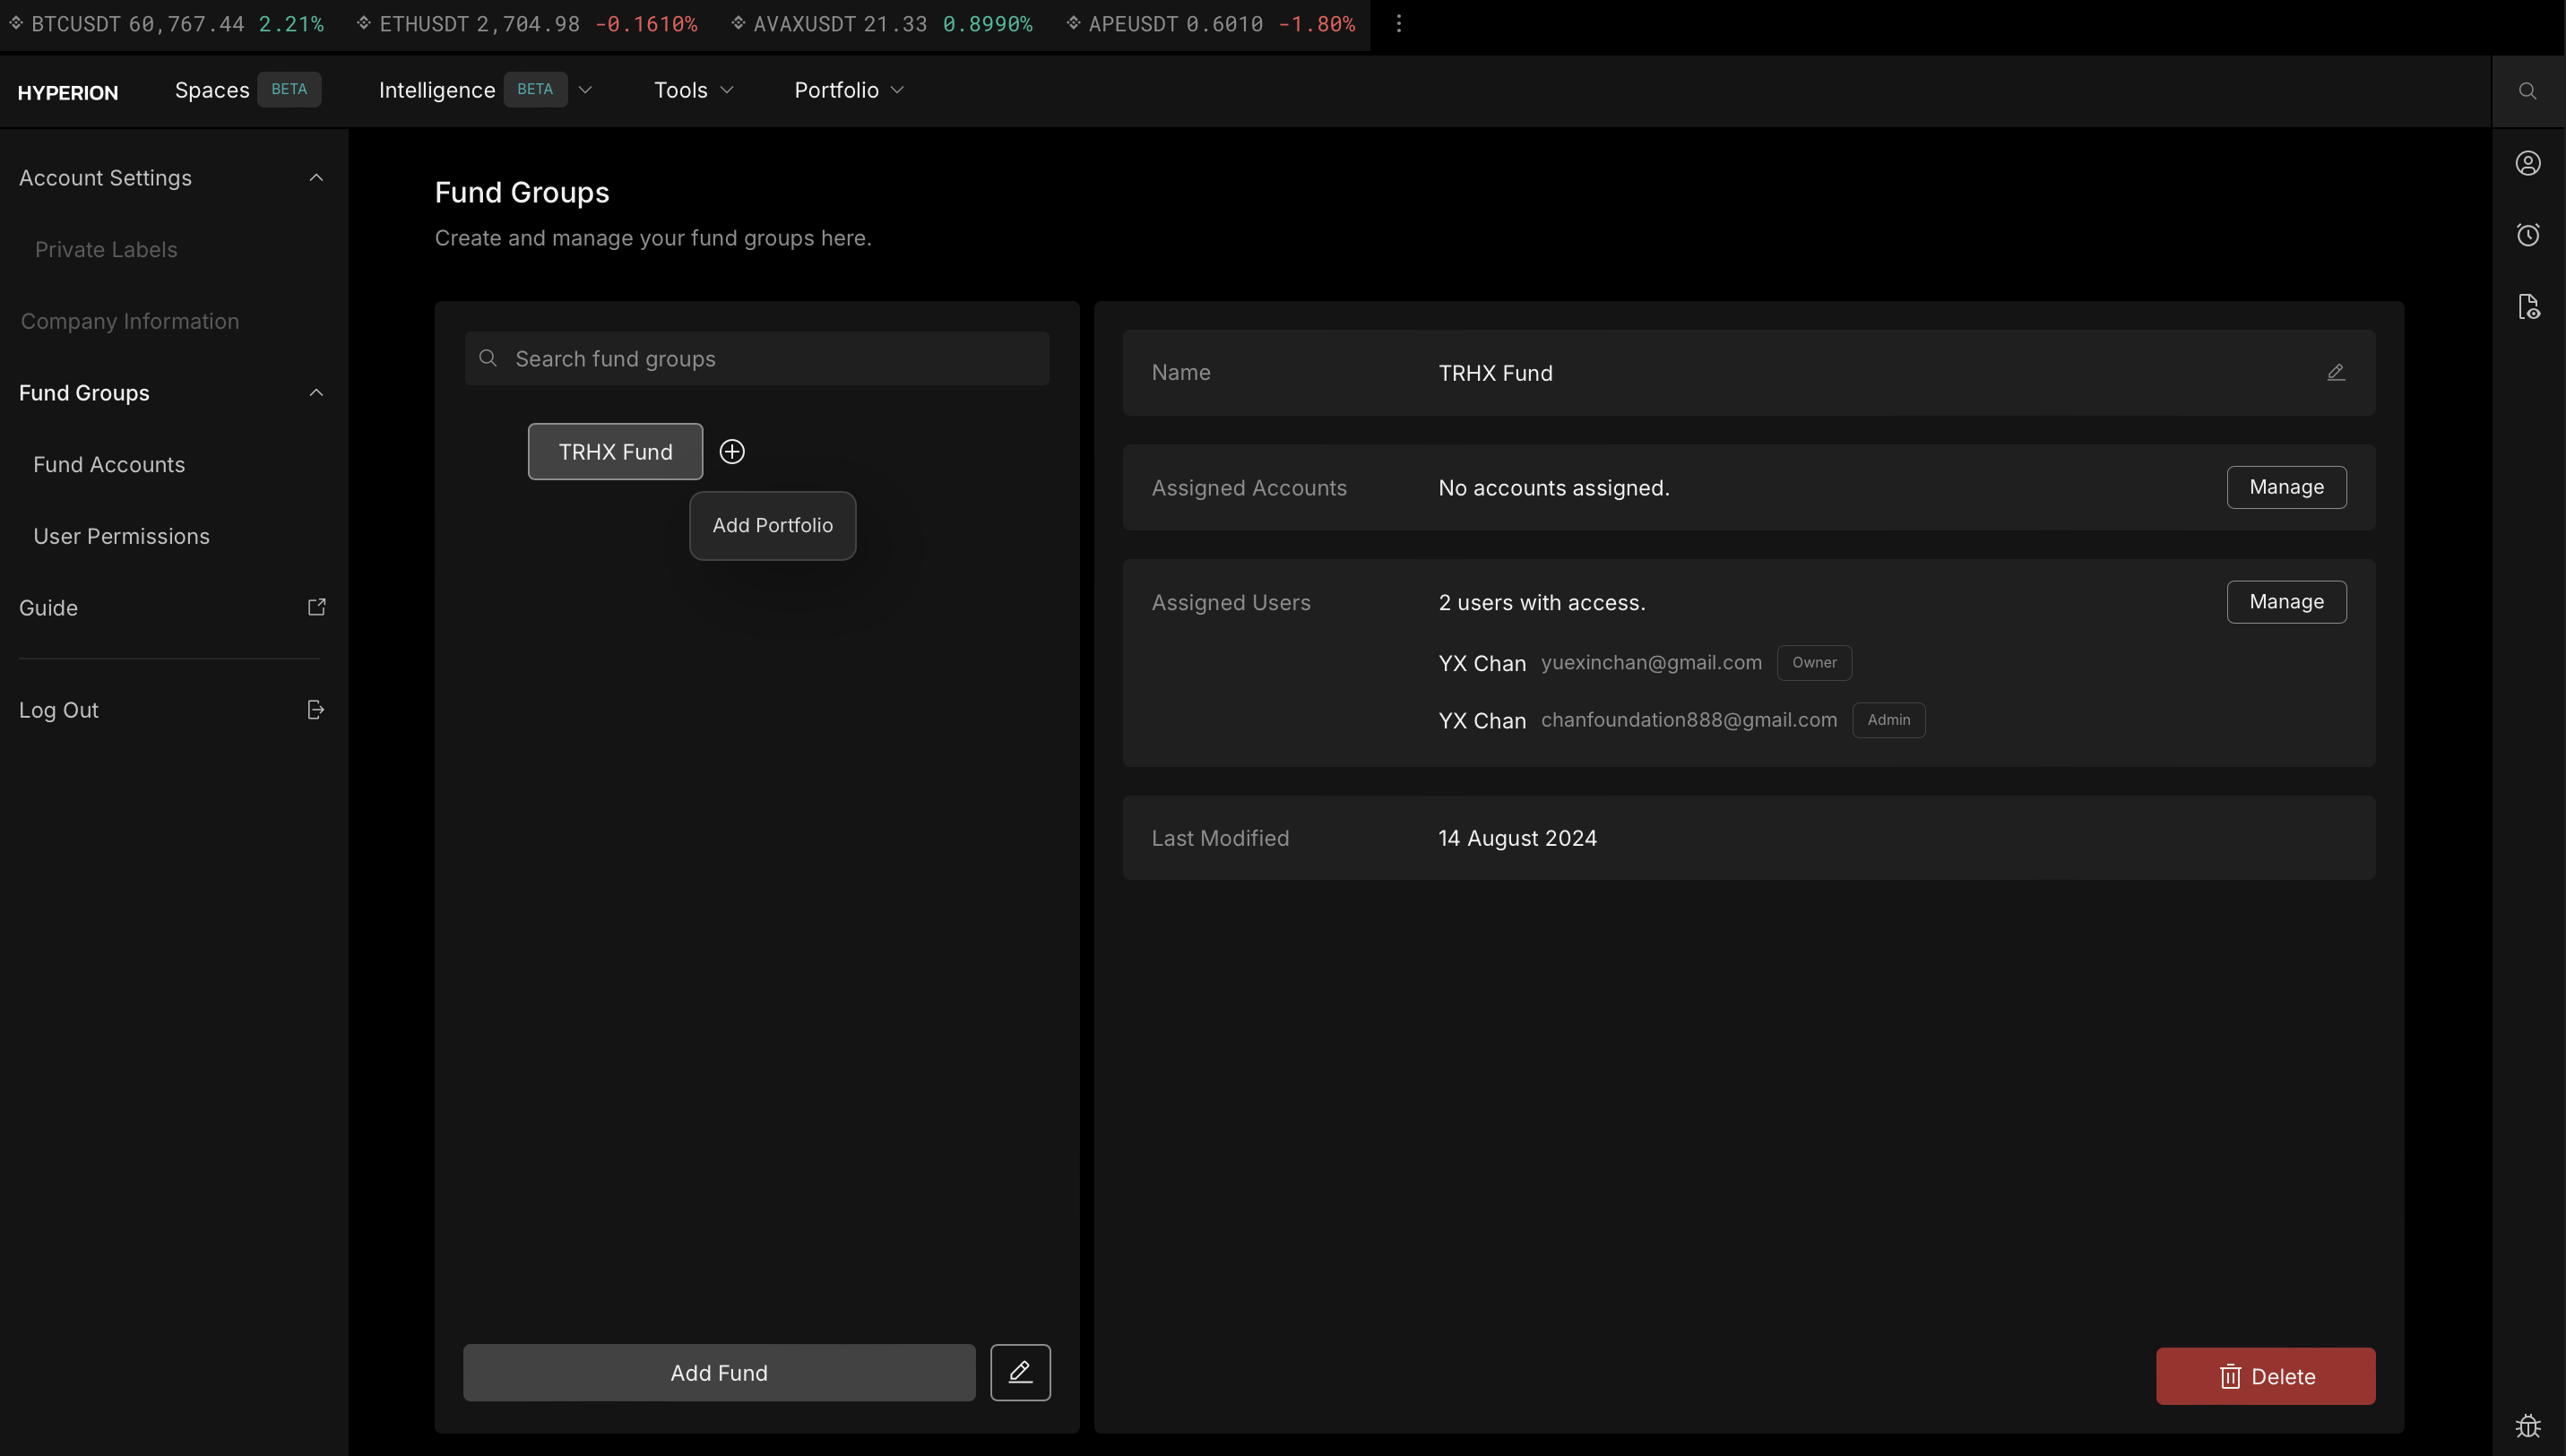Open the Tools dropdown menu
This screenshot has width=2566, height=1456.
point(694,90)
